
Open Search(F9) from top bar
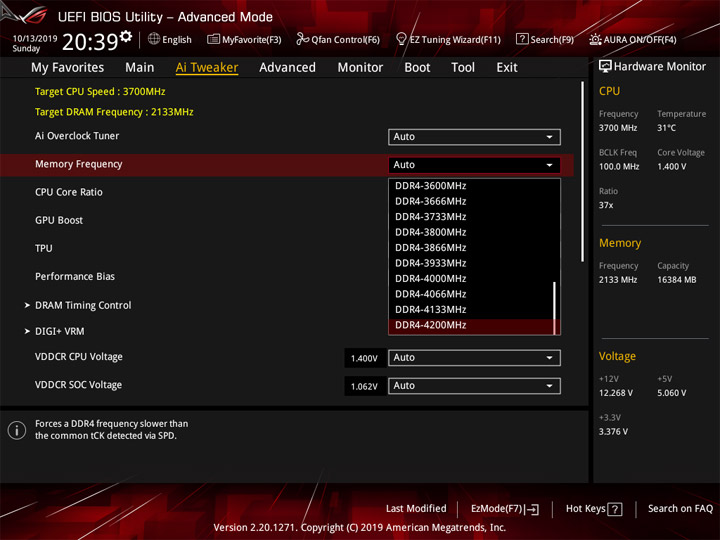pyautogui.click(x=545, y=39)
